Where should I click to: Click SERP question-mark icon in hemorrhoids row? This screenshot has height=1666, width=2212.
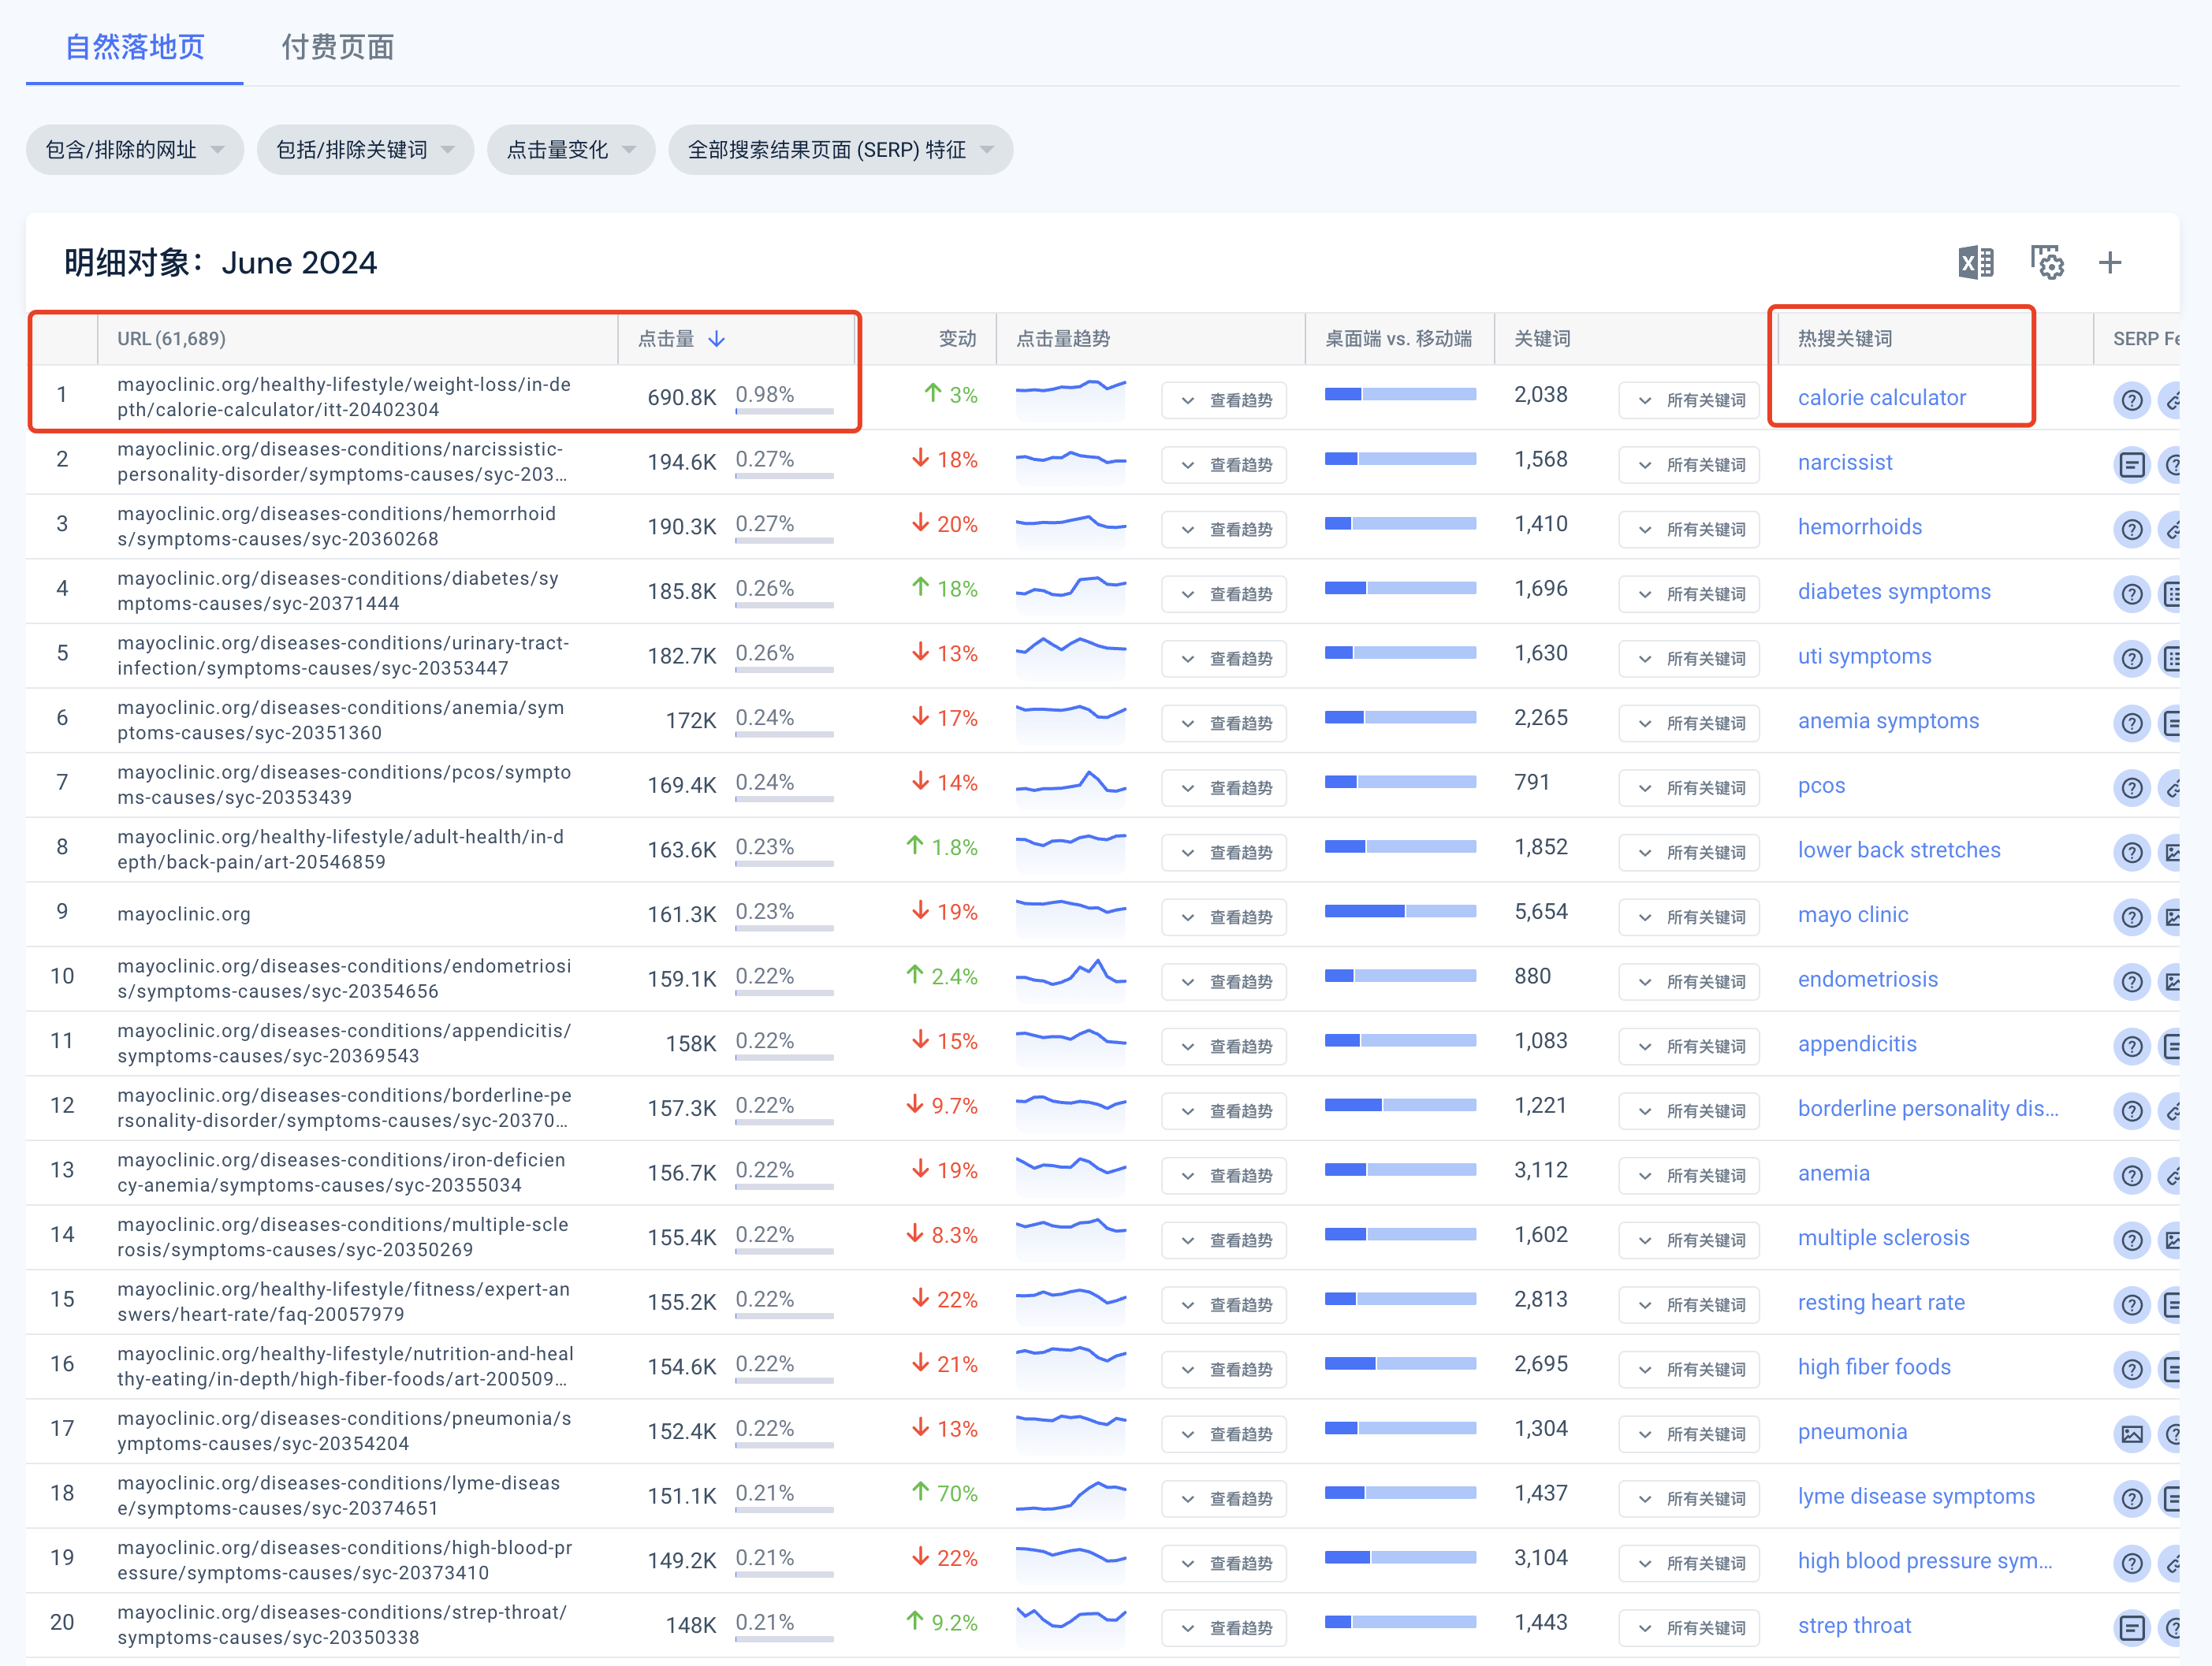point(2132,529)
